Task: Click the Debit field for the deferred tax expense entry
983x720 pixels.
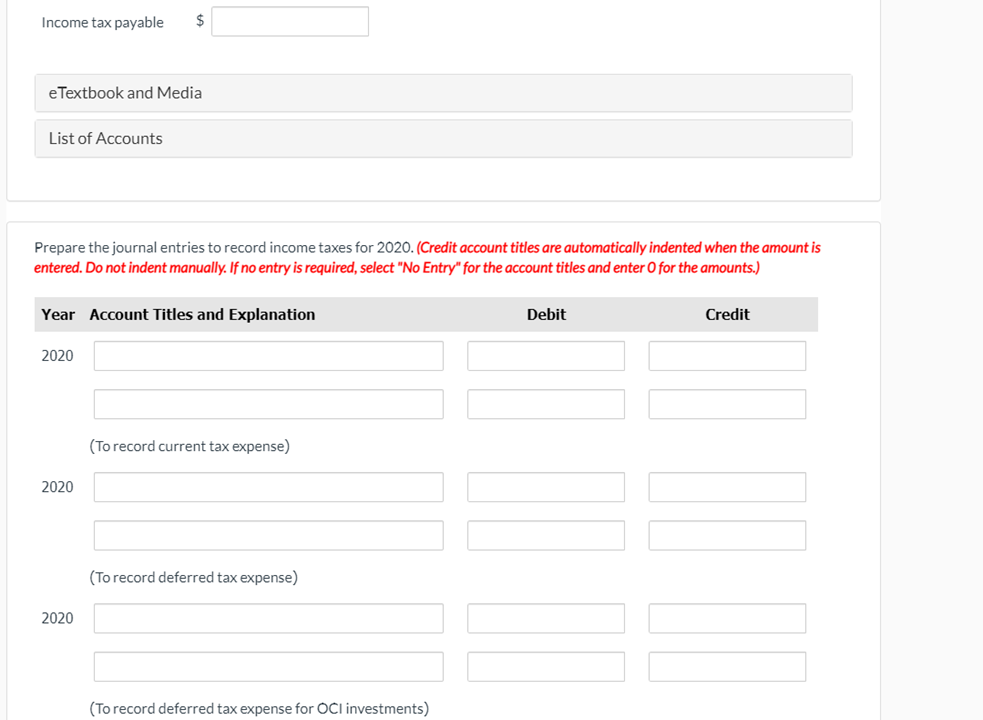Action: coord(546,487)
